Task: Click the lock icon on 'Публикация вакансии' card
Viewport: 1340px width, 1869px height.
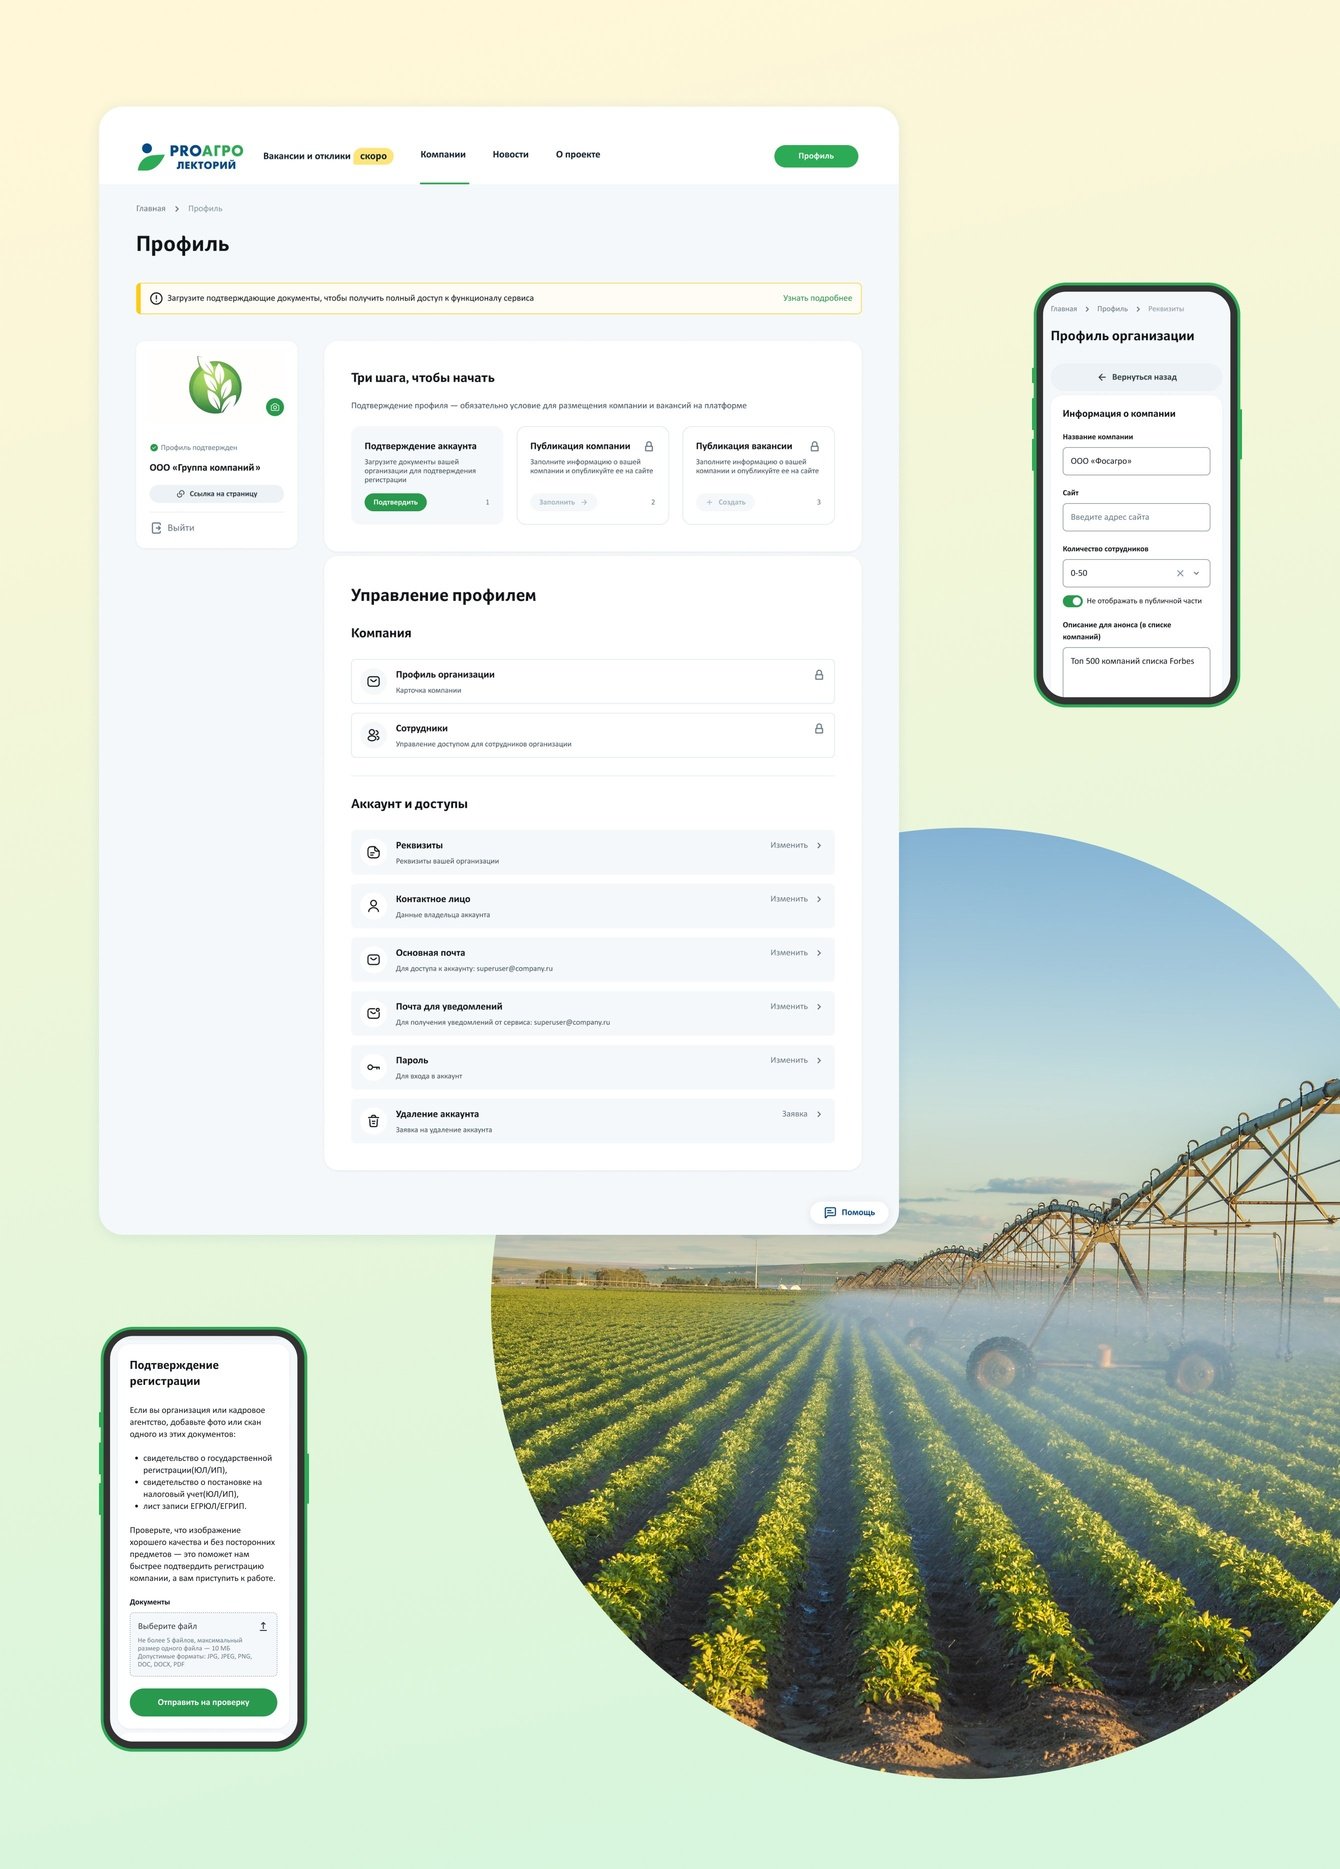Action: [815, 446]
